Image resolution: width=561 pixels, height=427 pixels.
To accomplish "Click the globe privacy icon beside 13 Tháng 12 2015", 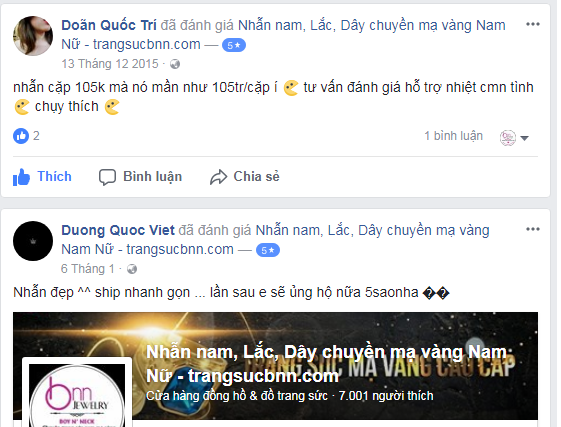I will click(175, 64).
